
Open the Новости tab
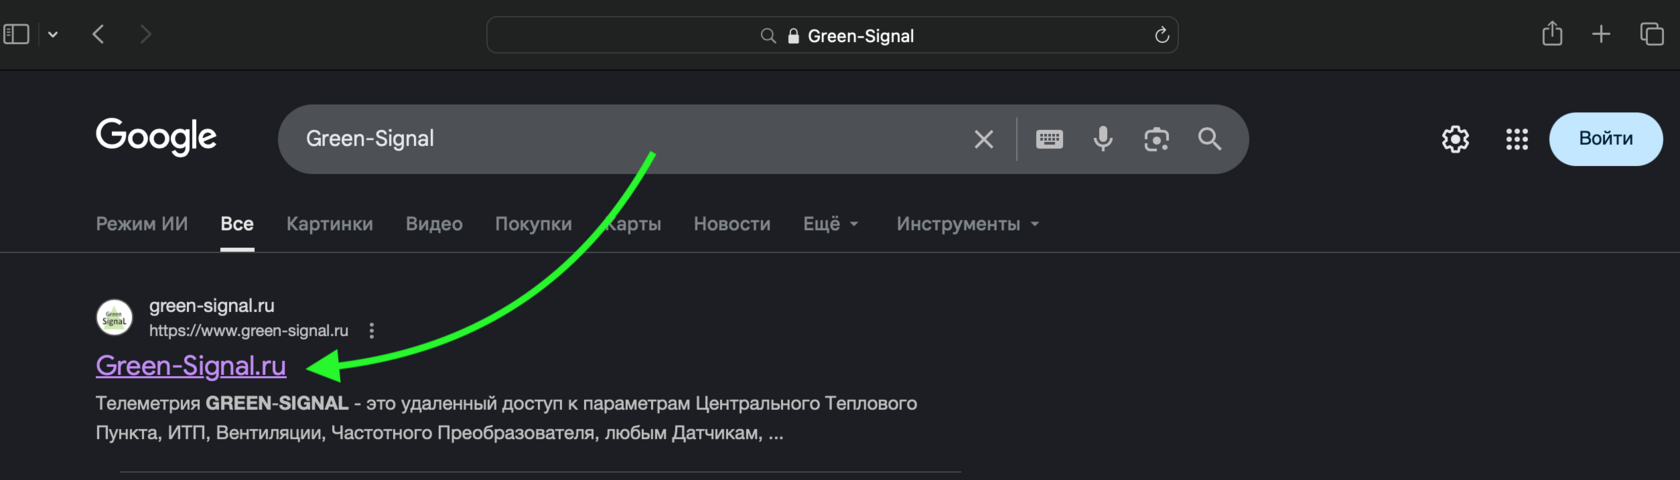click(732, 224)
